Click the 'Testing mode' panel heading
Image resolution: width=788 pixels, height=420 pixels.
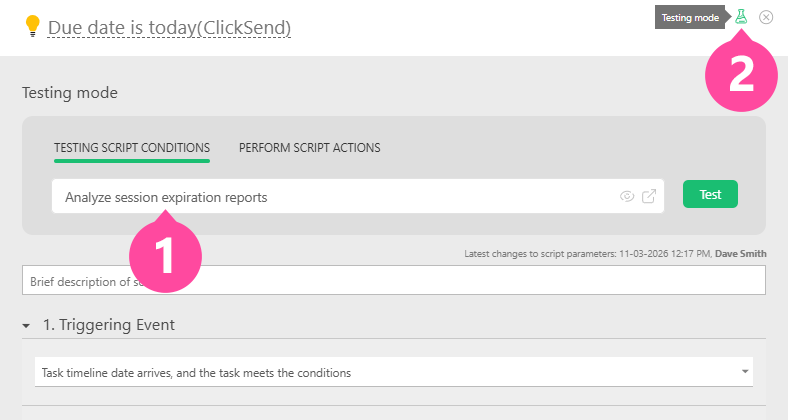[x=70, y=93]
